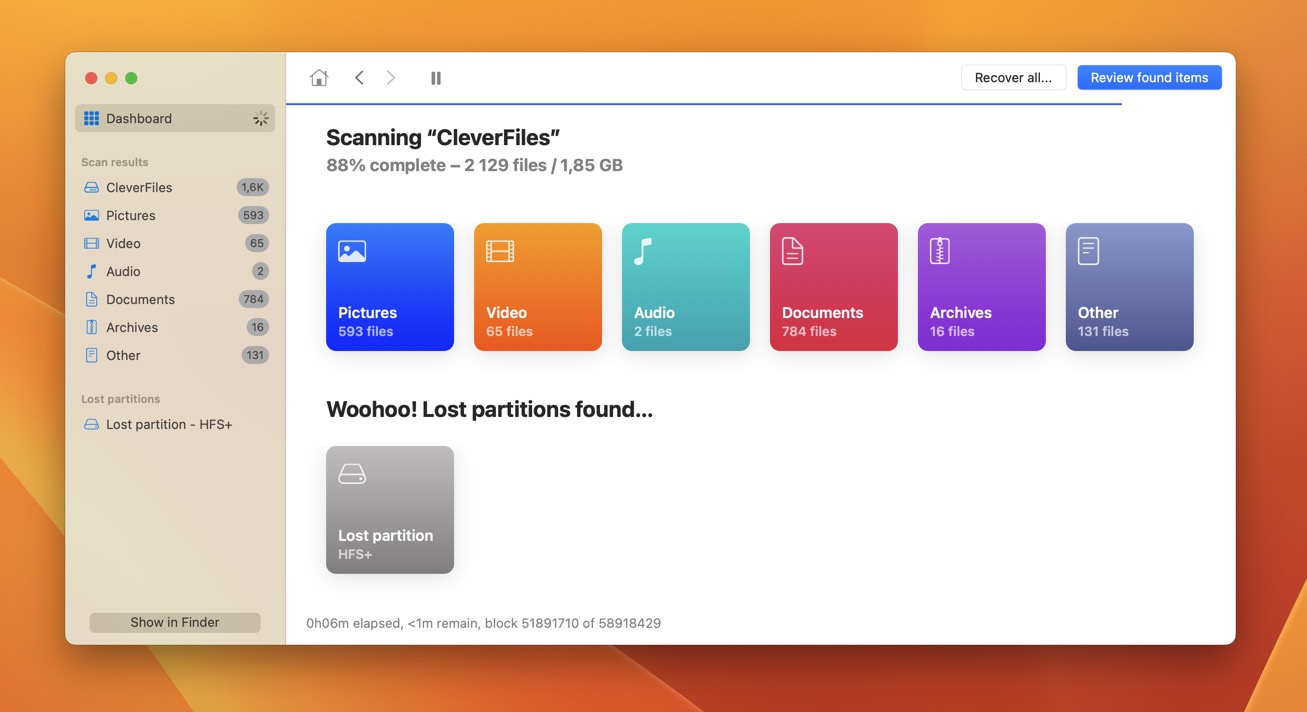Click Review found items button

click(x=1149, y=78)
